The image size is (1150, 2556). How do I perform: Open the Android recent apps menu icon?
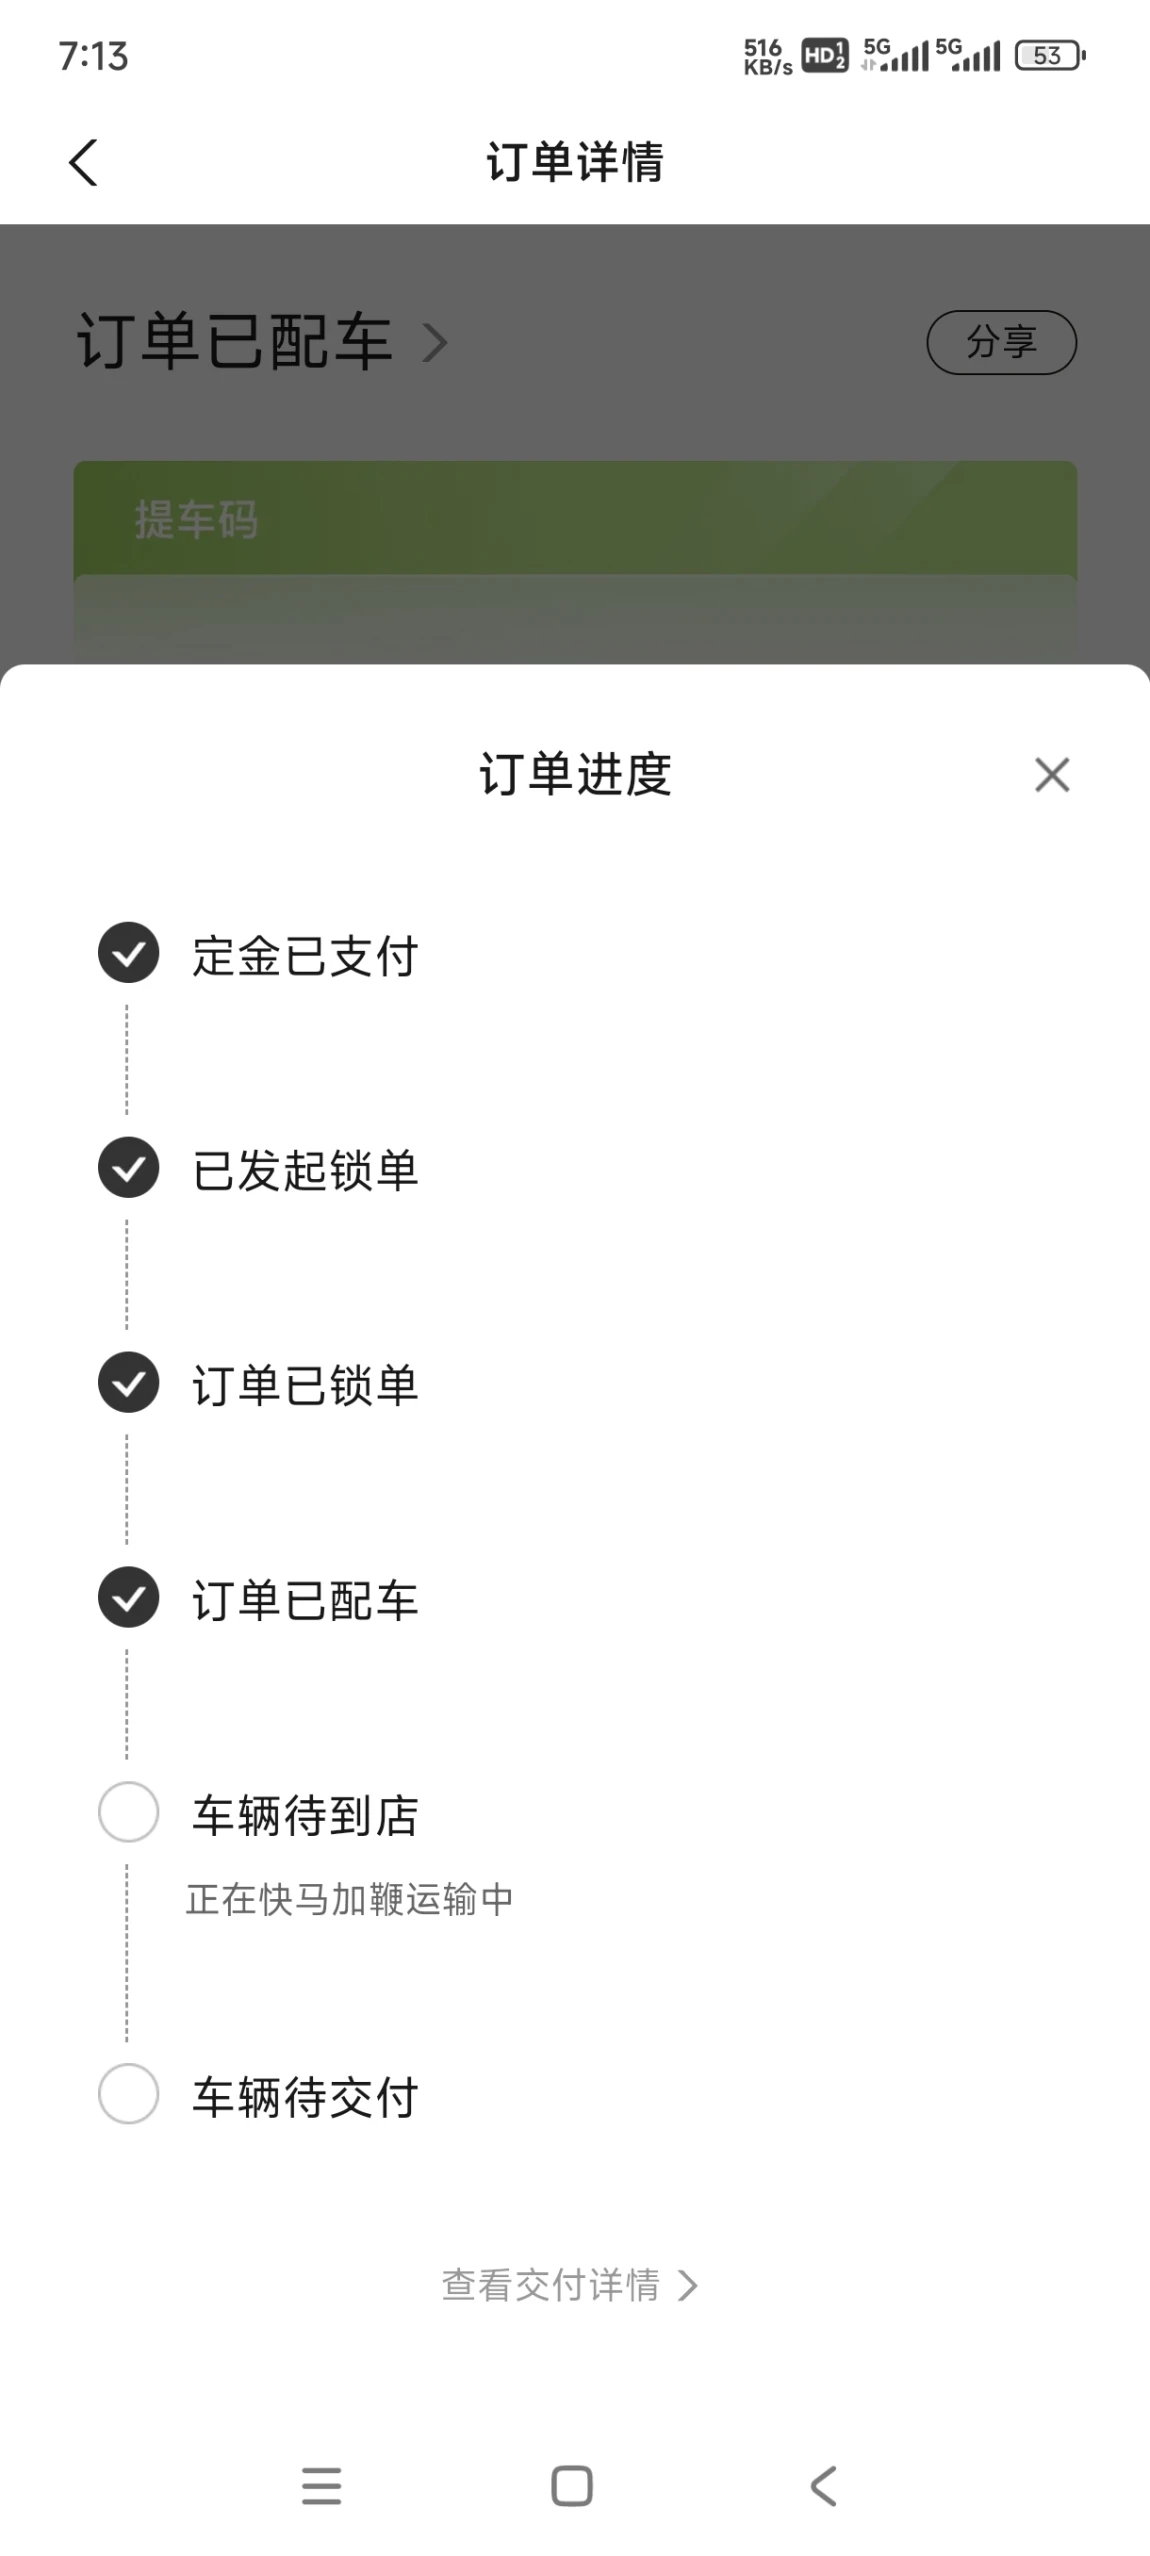click(322, 2486)
